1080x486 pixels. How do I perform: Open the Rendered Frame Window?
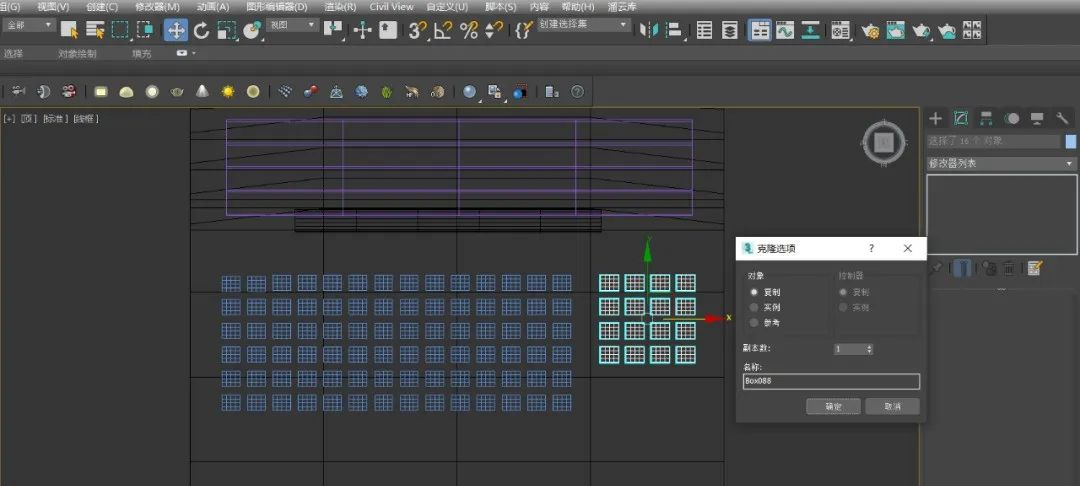[x=895, y=30]
